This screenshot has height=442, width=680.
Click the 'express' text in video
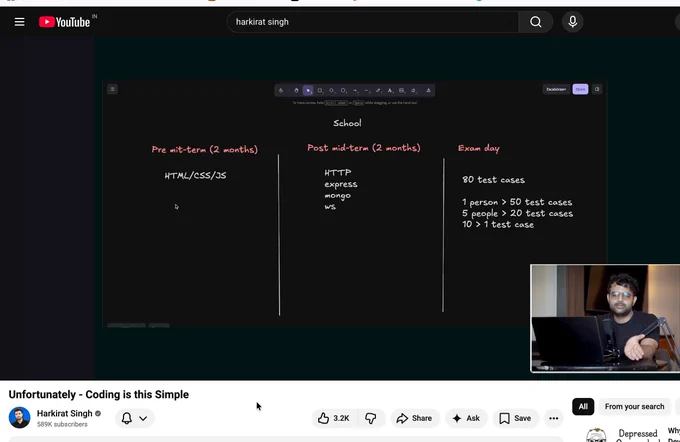(341, 184)
